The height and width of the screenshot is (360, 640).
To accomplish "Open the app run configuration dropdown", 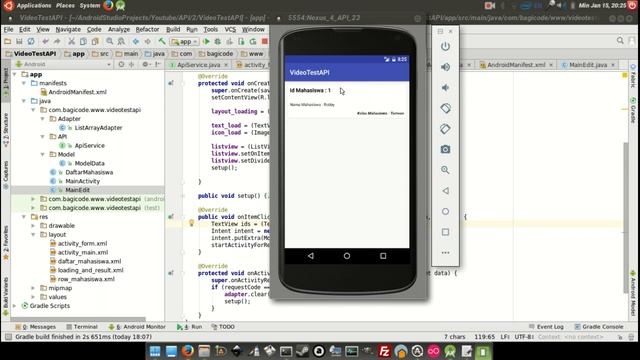I will 184,42.
